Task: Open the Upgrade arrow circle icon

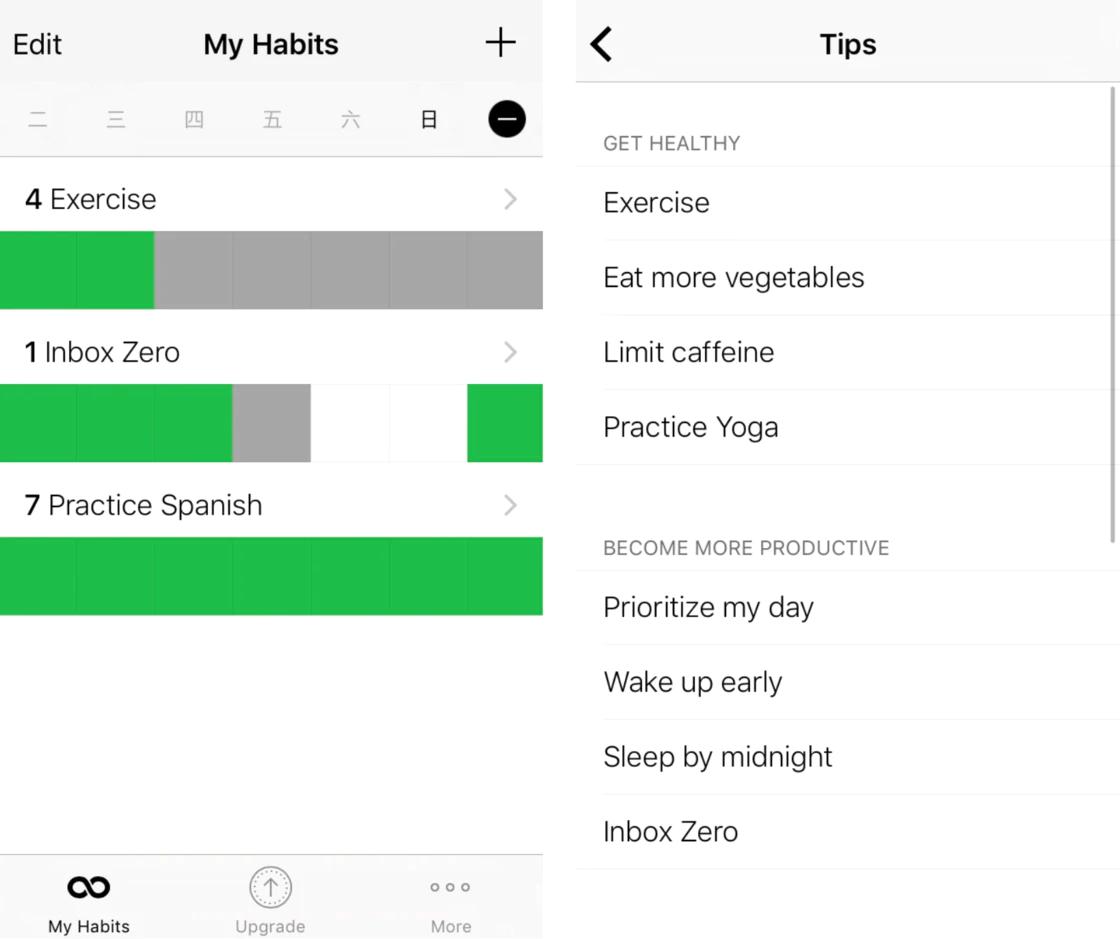Action: 270,887
